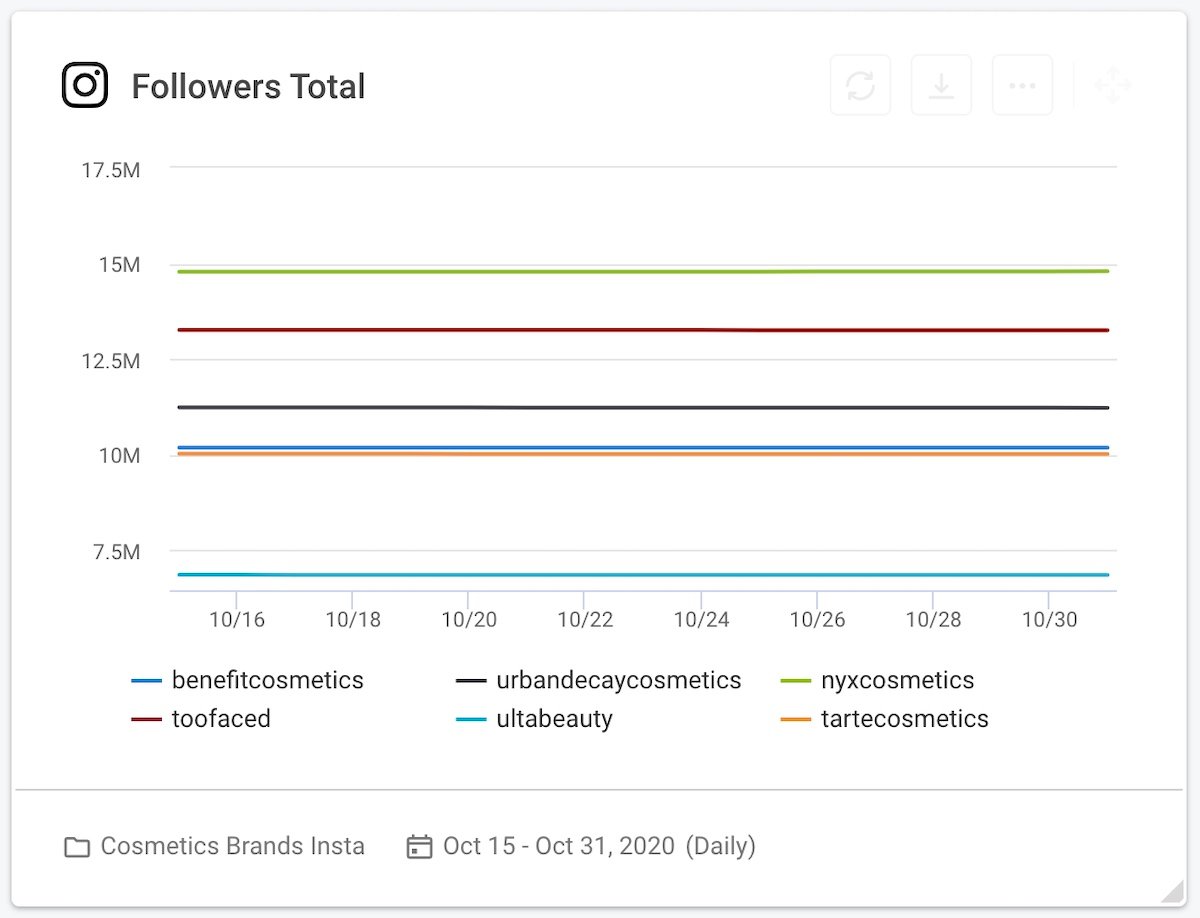Image resolution: width=1200 pixels, height=918 pixels.
Task: Hide the ultabeauty legend series
Action: (x=554, y=719)
